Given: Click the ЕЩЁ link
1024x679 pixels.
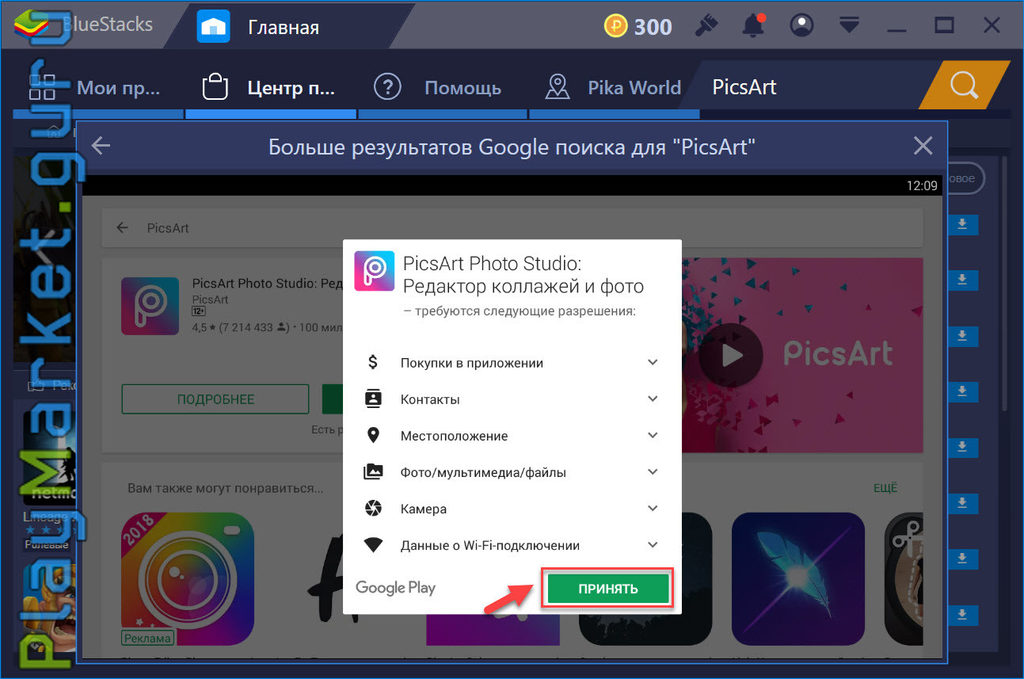Looking at the screenshot, I should [885, 488].
